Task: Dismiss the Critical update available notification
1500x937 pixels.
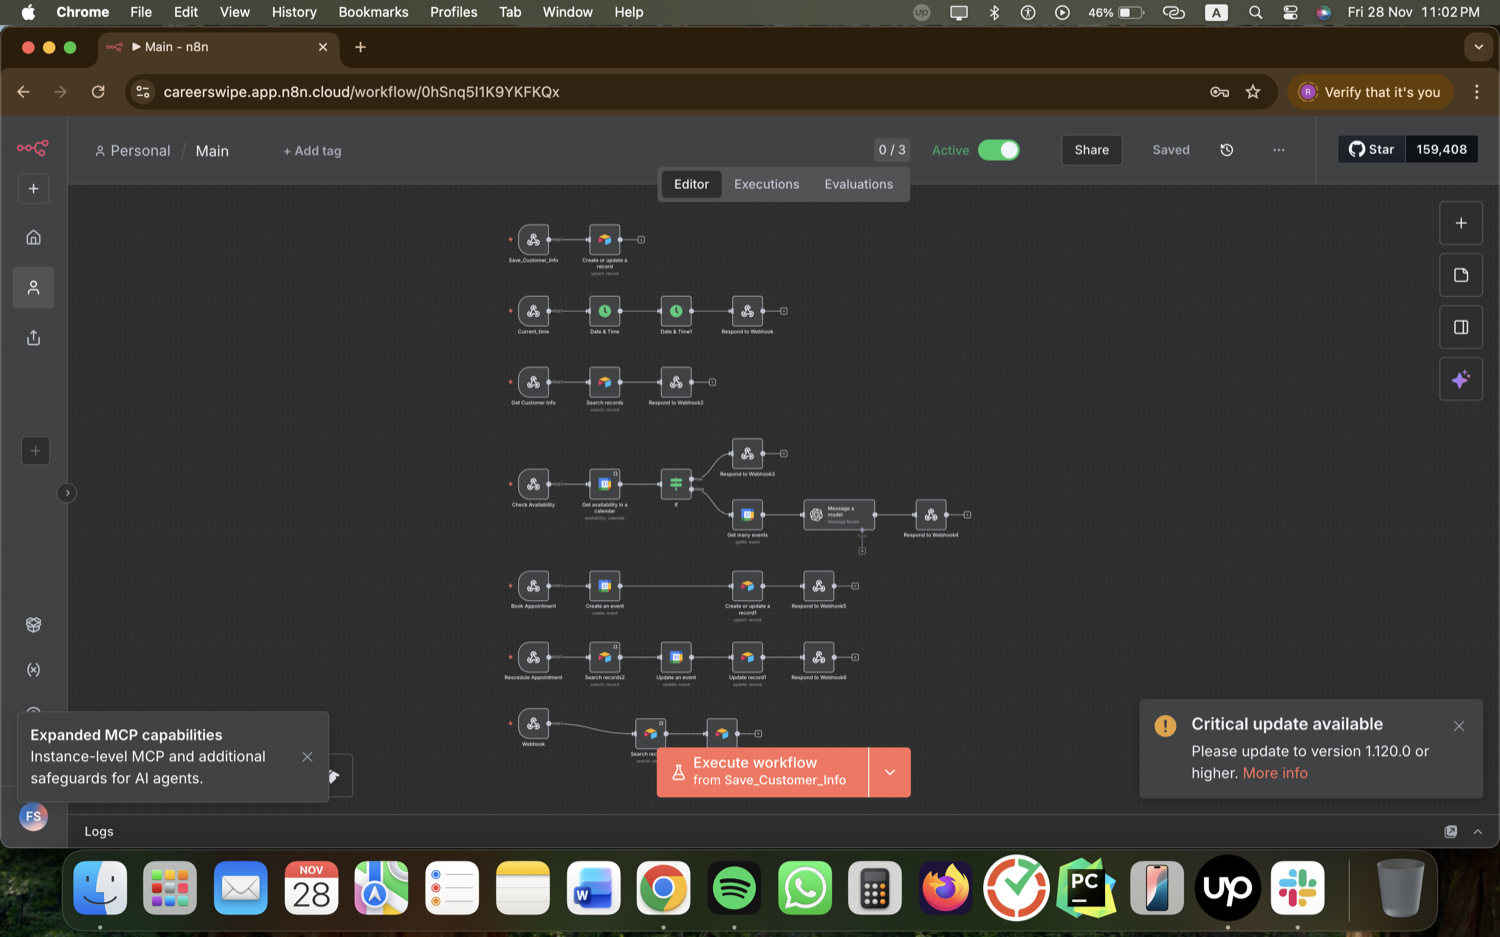Action: point(1459,726)
